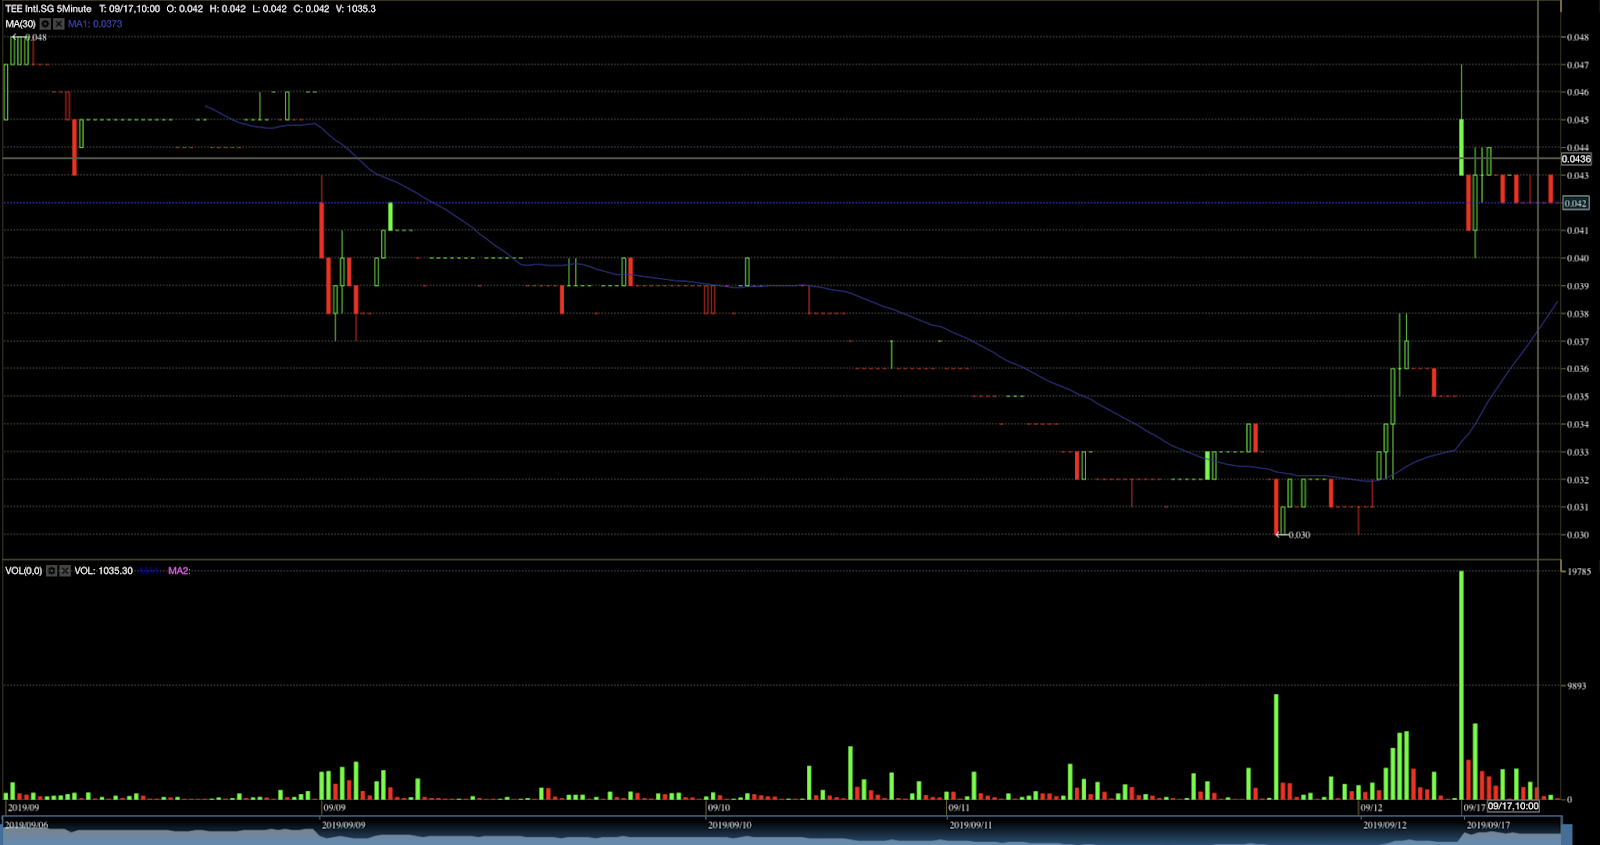Click the VOL: 1035.30 readout
The image size is (1600, 845).
click(103, 571)
